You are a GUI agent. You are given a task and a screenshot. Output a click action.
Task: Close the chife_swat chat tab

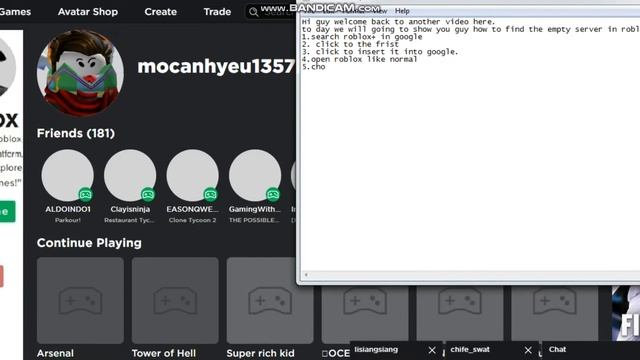(x=528, y=350)
